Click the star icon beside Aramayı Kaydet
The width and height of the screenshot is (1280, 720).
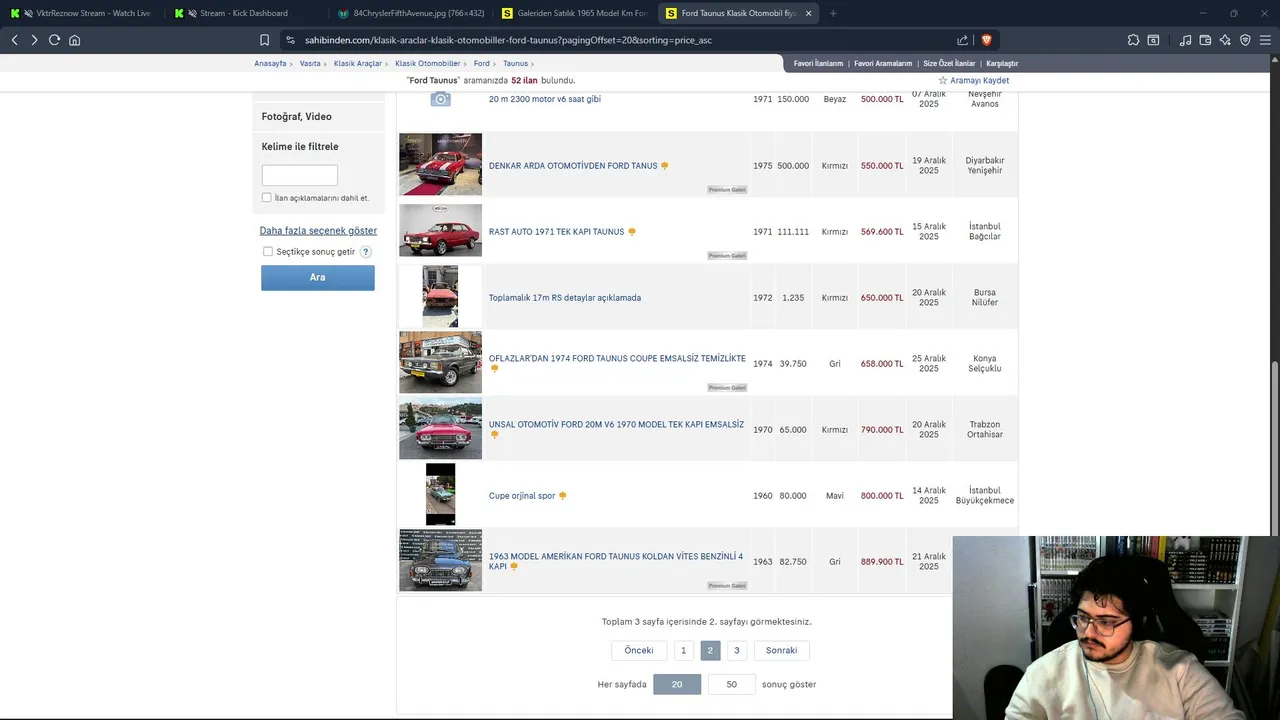click(x=942, y=80)
